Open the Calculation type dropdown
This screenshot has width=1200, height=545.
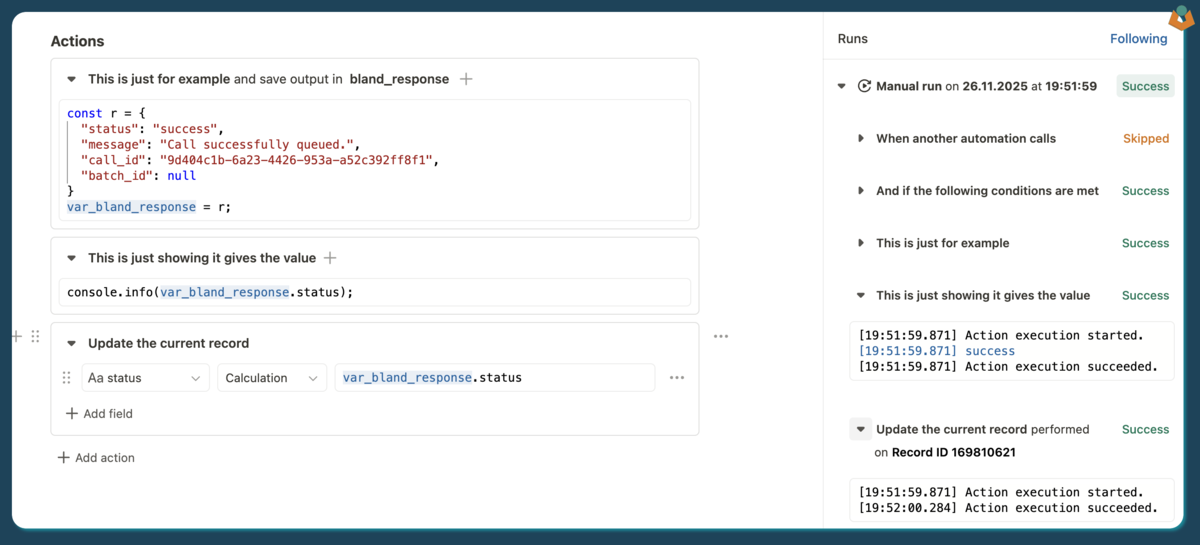(271, 378)
